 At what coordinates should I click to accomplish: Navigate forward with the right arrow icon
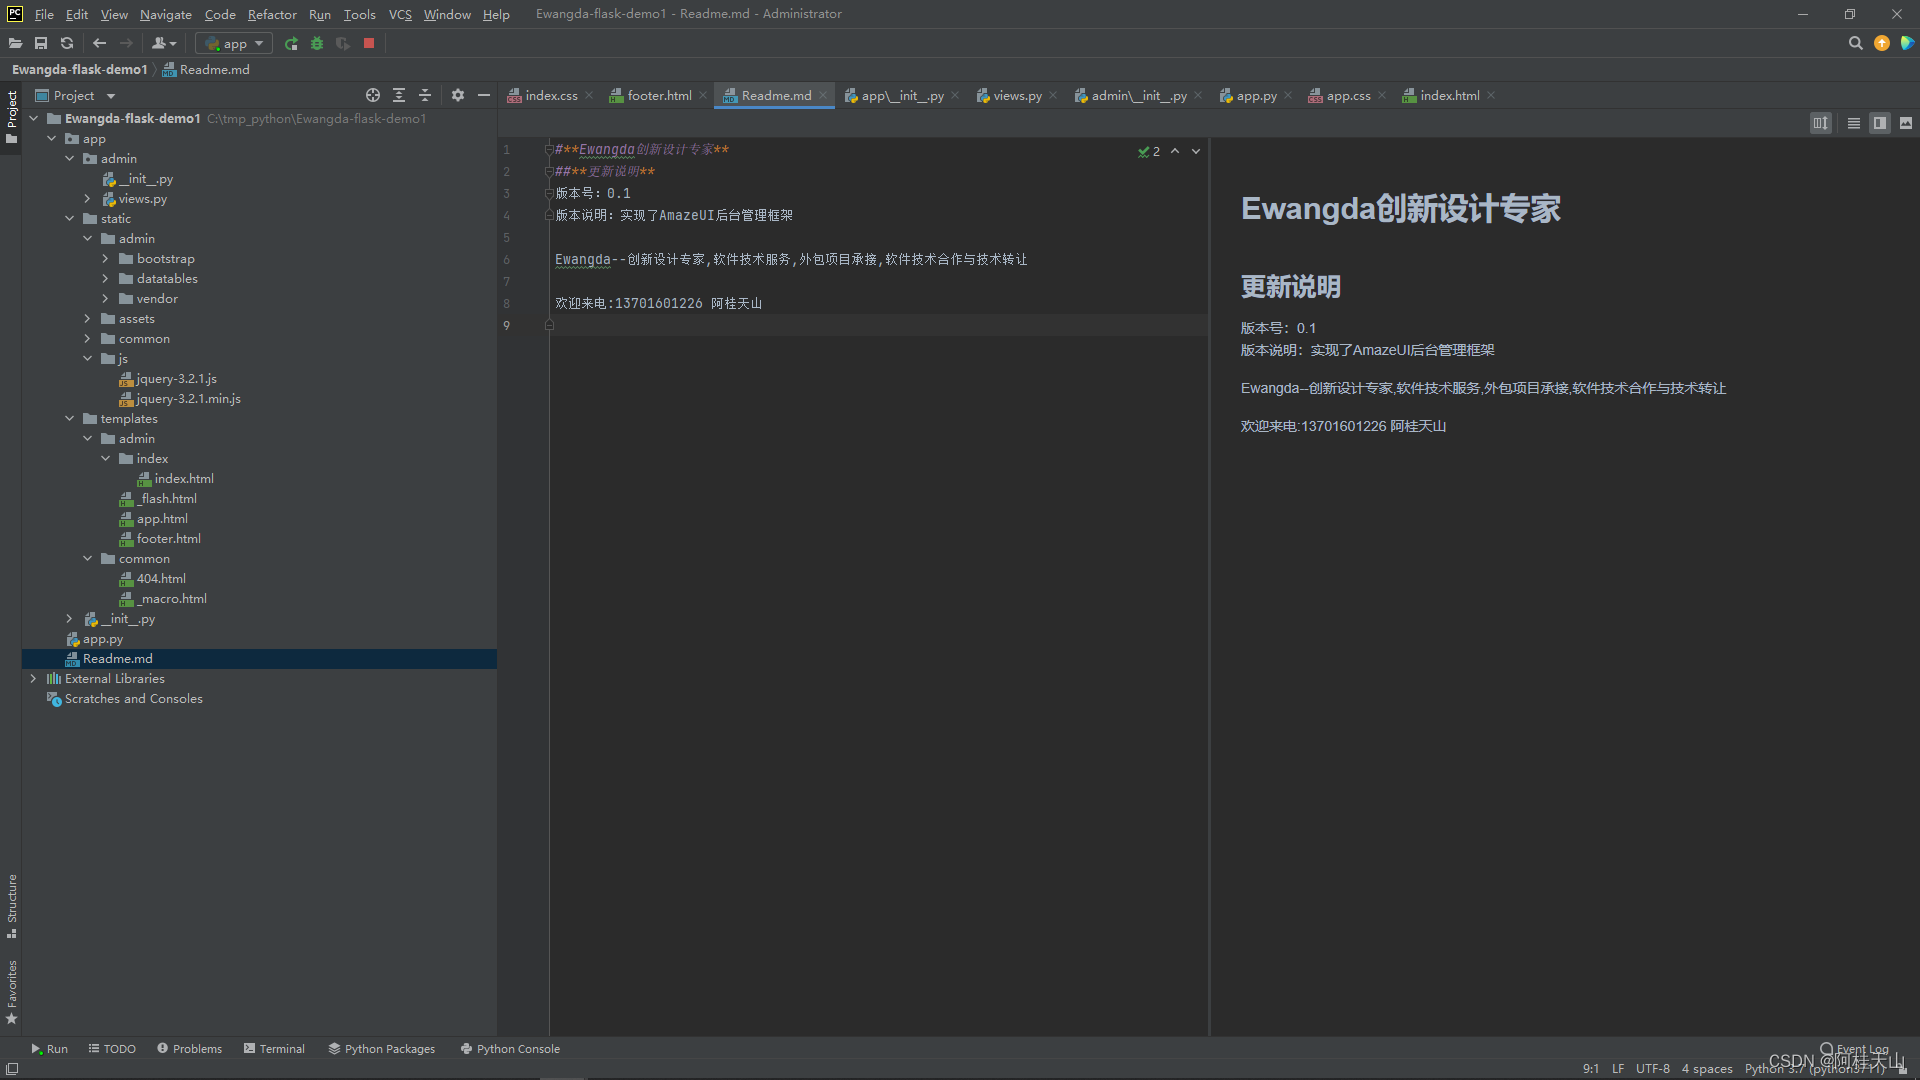click(126, 43)
